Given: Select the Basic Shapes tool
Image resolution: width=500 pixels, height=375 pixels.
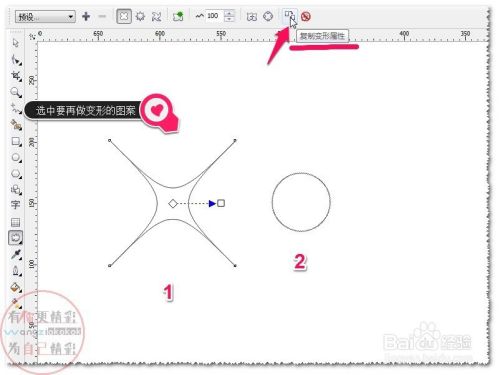Looking at the screenshot, I should pyautogui.click(x=16, y=190).
